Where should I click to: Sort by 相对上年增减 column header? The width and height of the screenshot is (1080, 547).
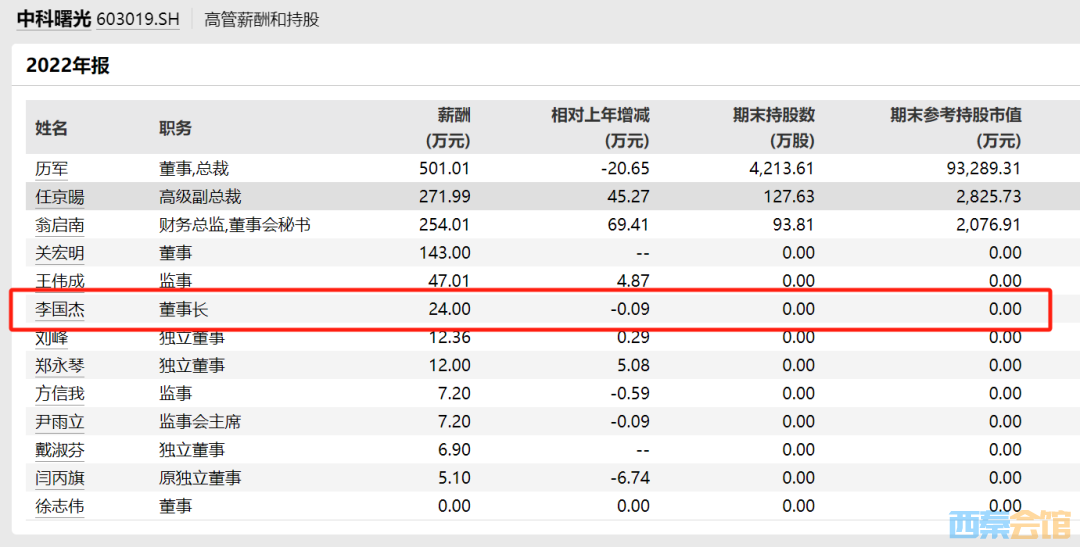600,127
